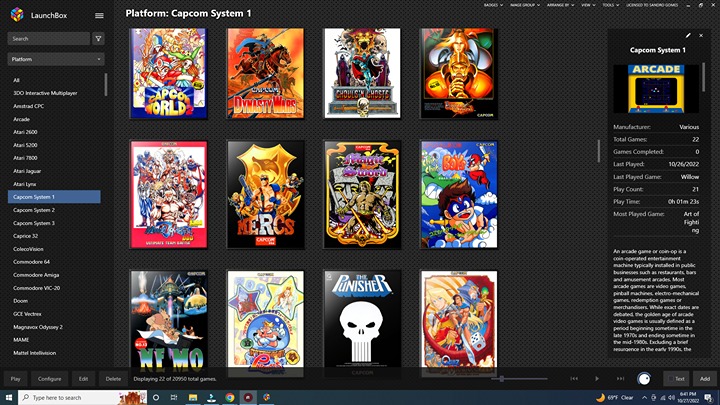Click into the LaunchBox Search field
This screenshot has width=720, height=405.
(49, 39)
